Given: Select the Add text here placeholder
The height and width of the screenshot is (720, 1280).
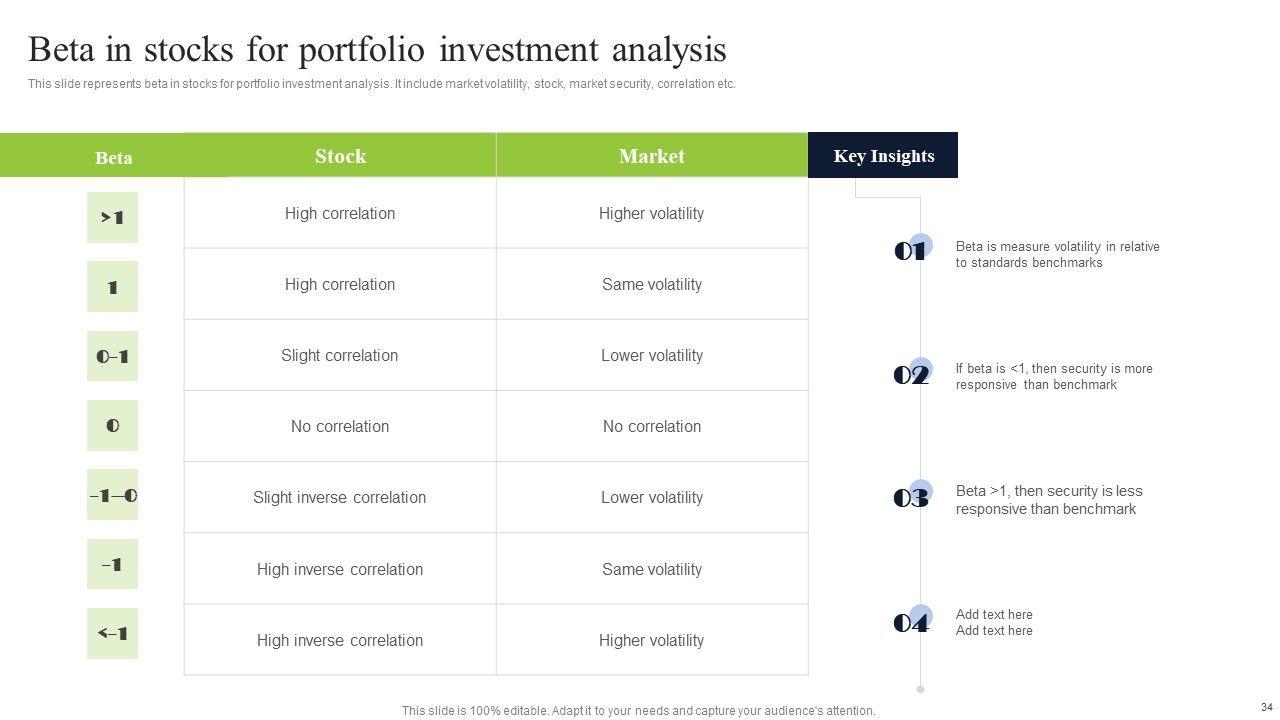Looking at the screenshot, I should coord(994,622).
